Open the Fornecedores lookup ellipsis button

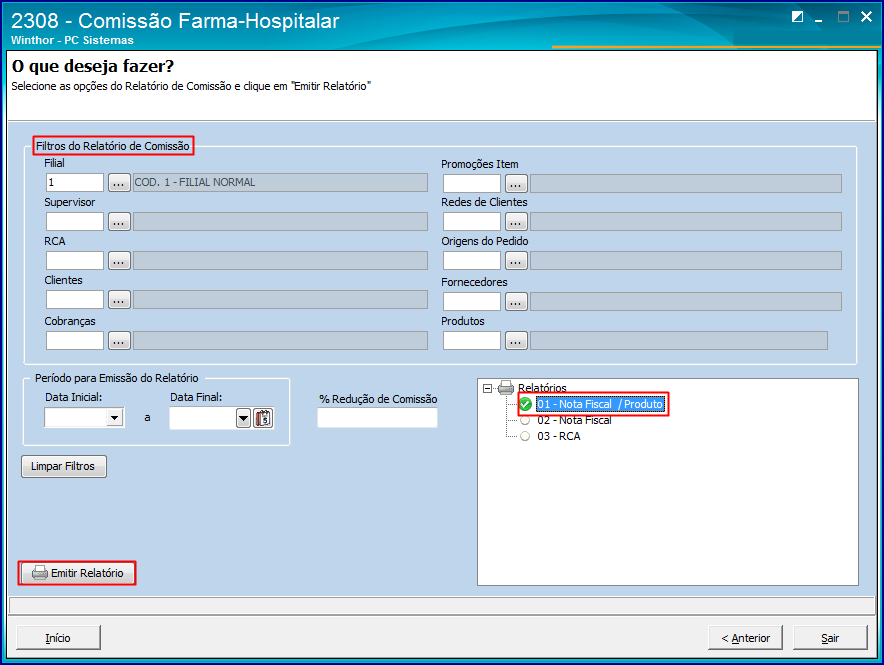516,302
